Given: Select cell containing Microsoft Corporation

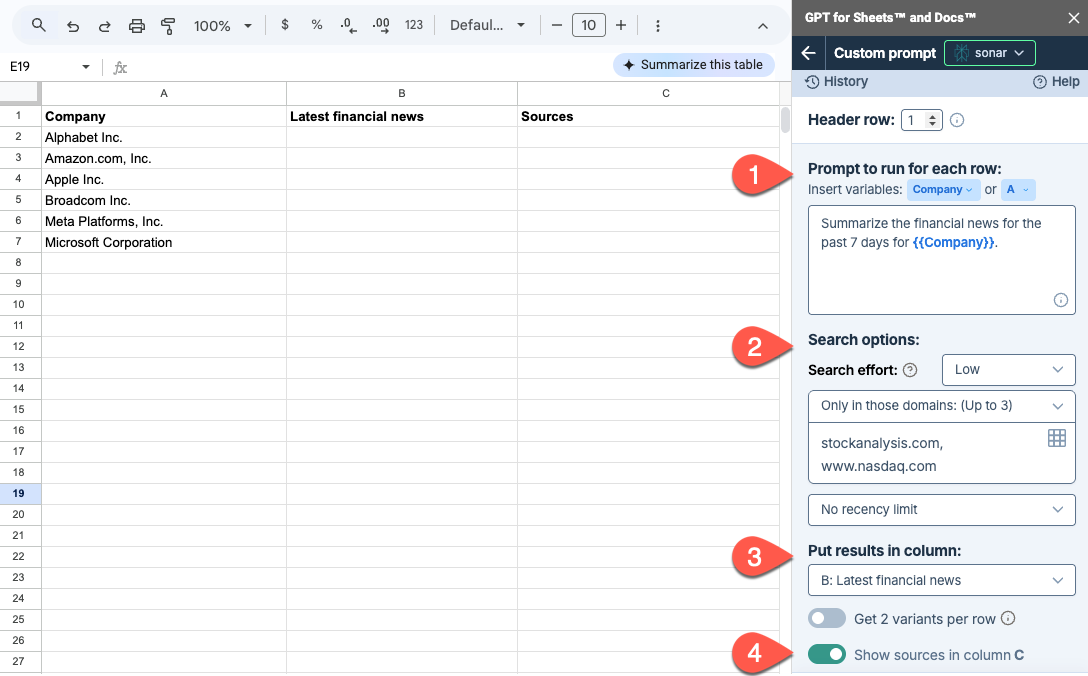Looking at the screenshot, I should click(x=164, y=242).
